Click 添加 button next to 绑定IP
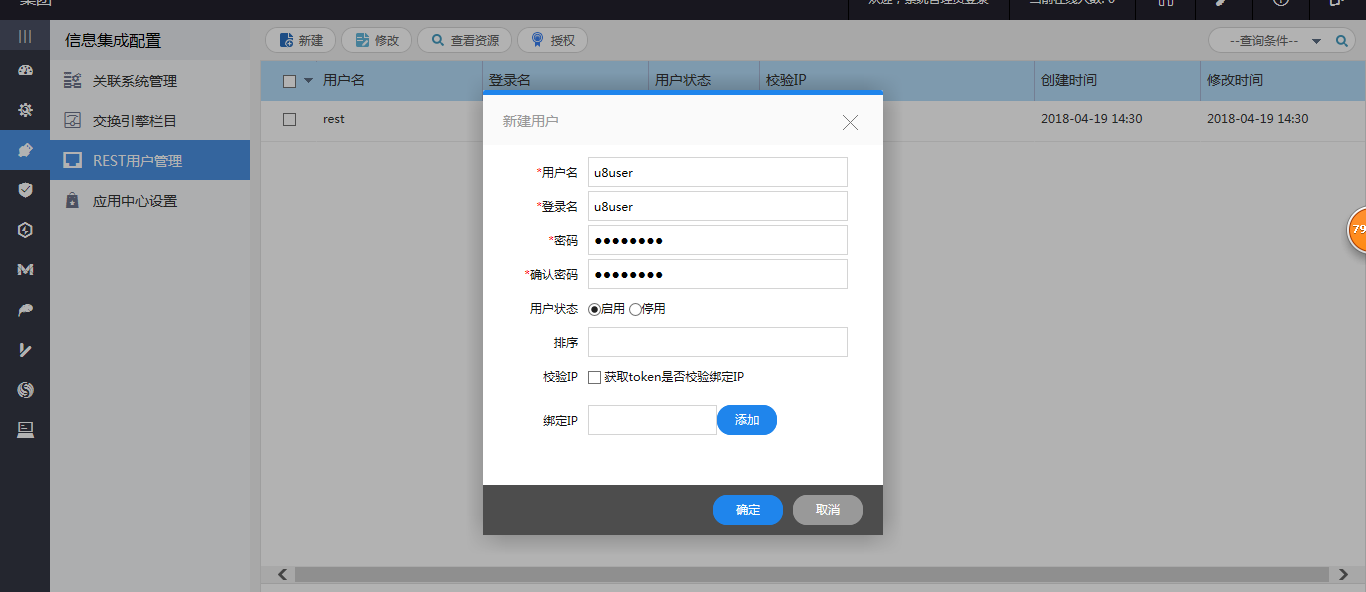This screenshot has width=1366, height=592. (747, 420)
